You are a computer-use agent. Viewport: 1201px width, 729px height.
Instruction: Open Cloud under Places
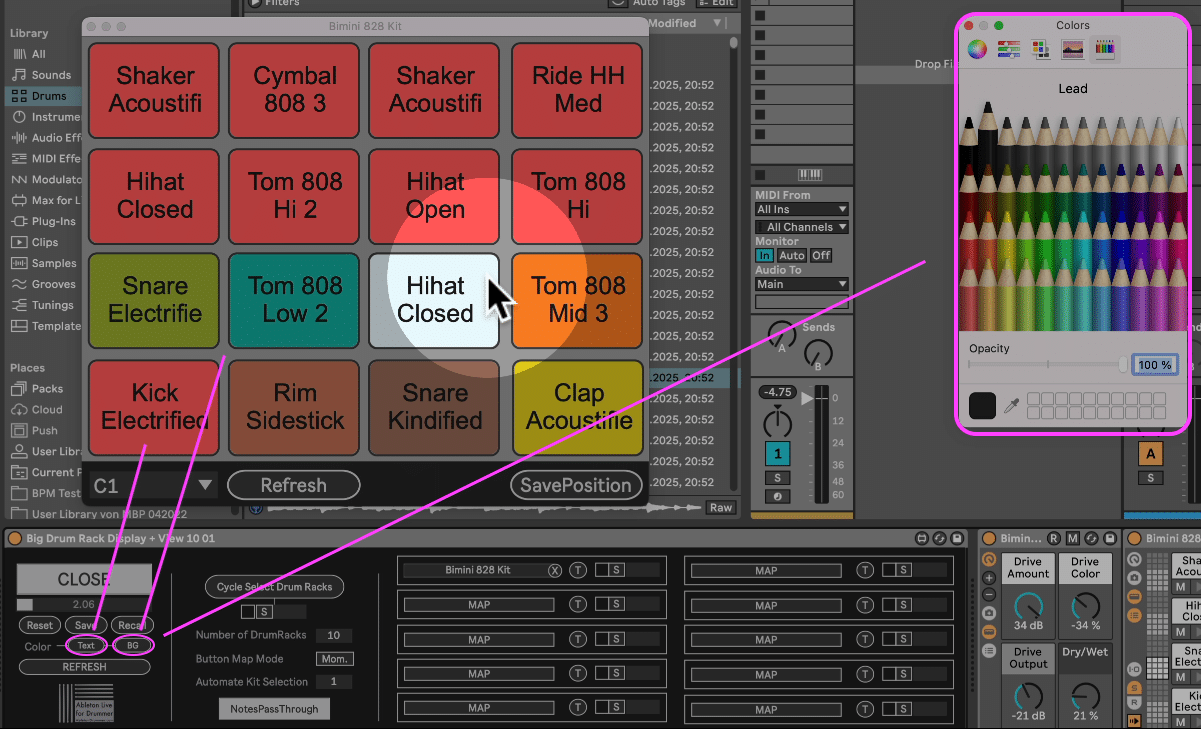(47, 410)
